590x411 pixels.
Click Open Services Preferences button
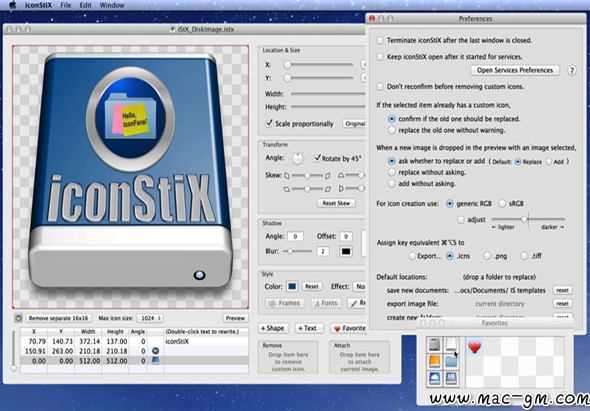[x=515, y=70]
